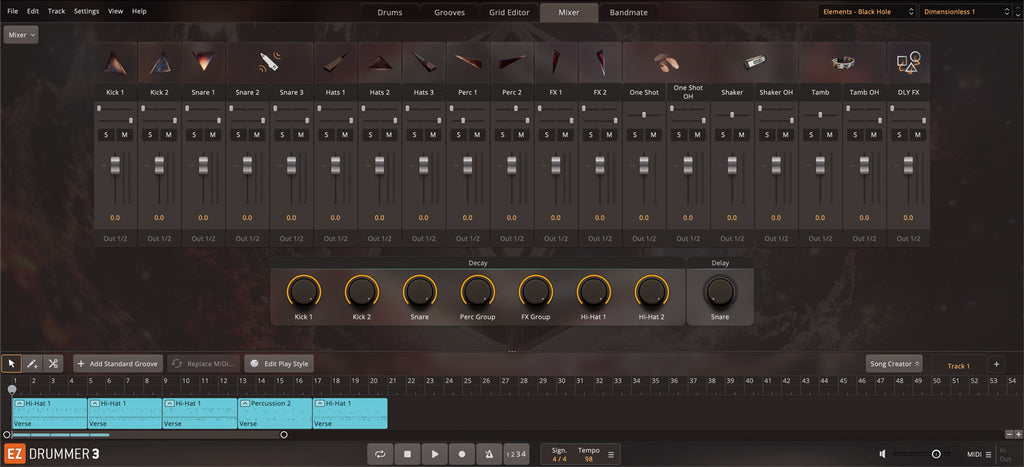1024x467 pixels.
Task: Solo the Kick 1 channel
Action: coord(106,135)
